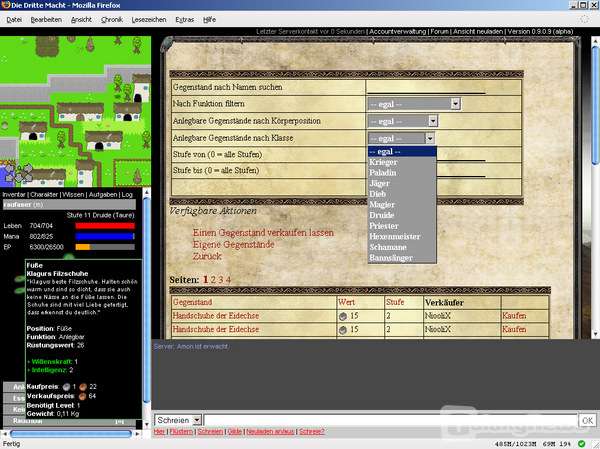
Task: Click 'Einen Gegenstand verkaufen lassen'
Action: click(263, 233)
